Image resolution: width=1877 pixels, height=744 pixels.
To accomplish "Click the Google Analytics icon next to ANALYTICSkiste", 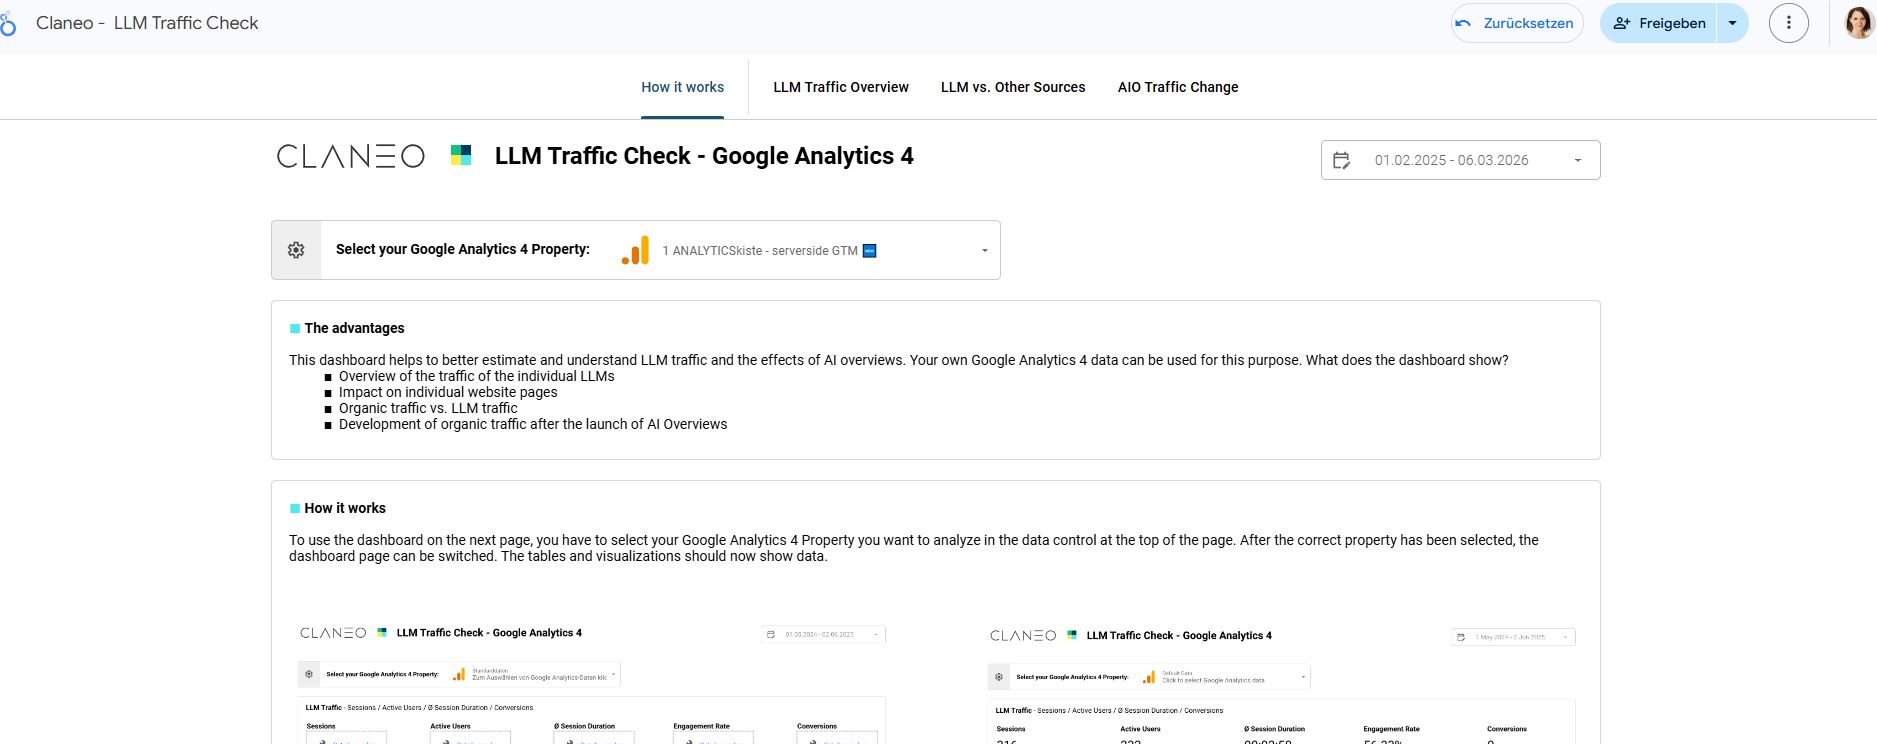I will (636, 250).
